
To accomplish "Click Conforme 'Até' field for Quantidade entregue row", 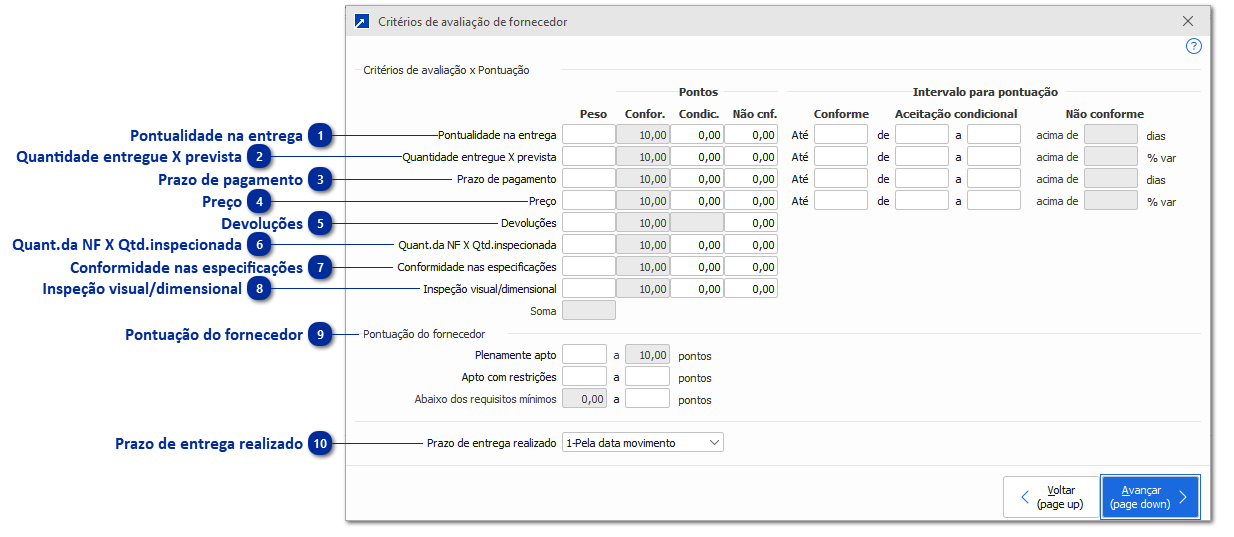I will point(841,156).
